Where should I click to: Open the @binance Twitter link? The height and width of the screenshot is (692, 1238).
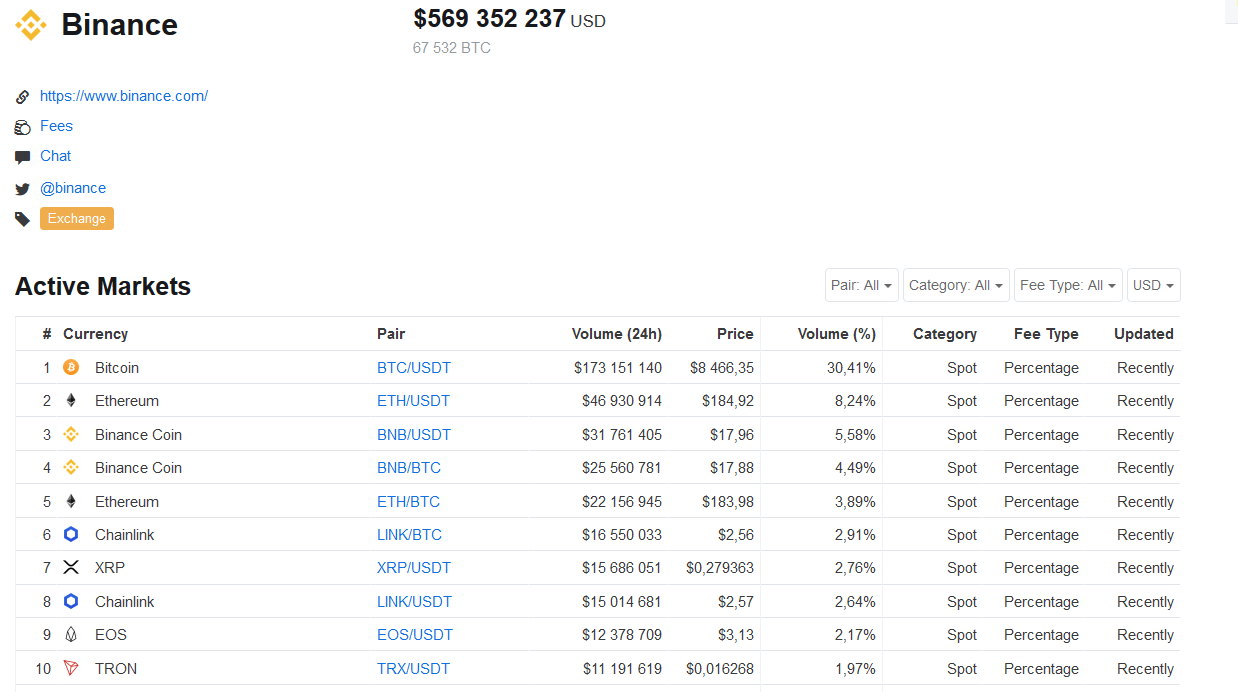pos(73,188)
